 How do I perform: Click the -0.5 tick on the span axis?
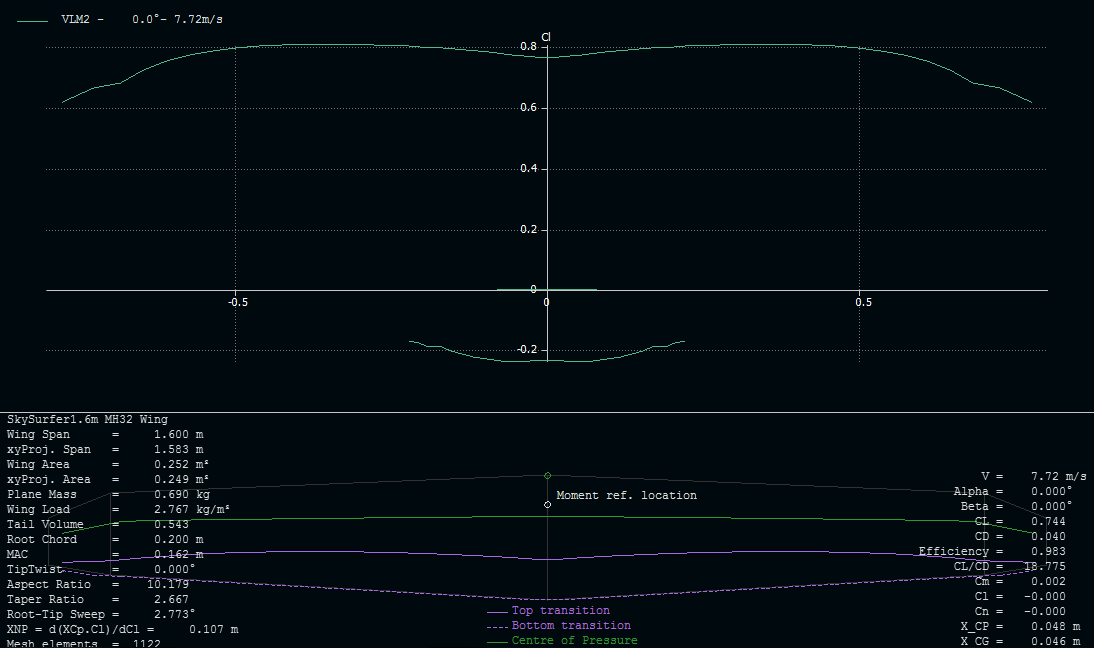tap(236, 302)
